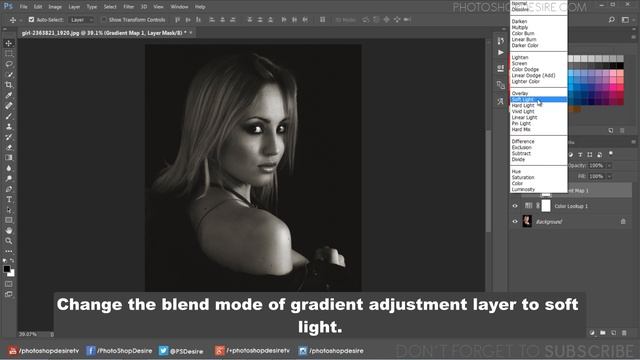Open the Filter menu

pyautogui.click(x=129, y=7)
